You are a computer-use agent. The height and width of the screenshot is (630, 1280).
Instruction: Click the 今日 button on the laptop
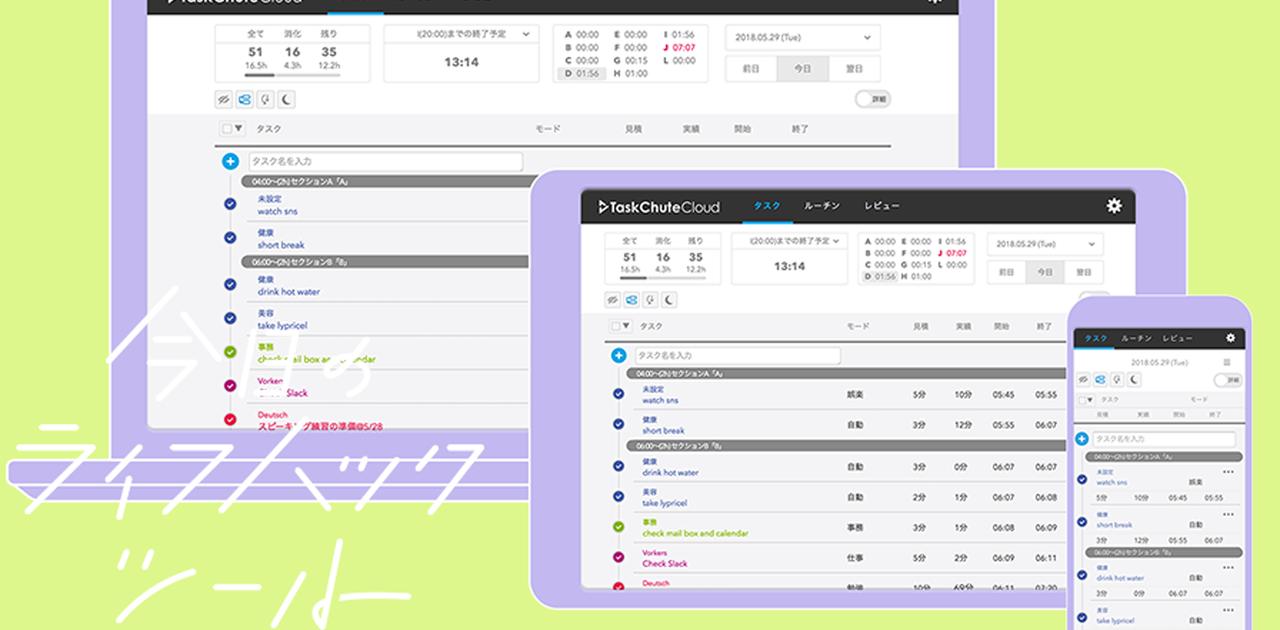pos(803,69)
